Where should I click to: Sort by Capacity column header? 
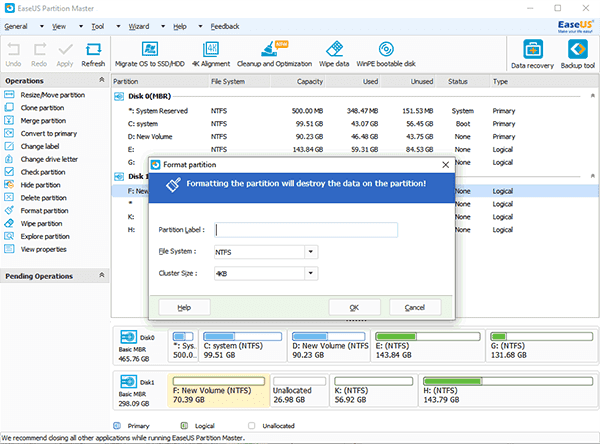click(298, 82)
